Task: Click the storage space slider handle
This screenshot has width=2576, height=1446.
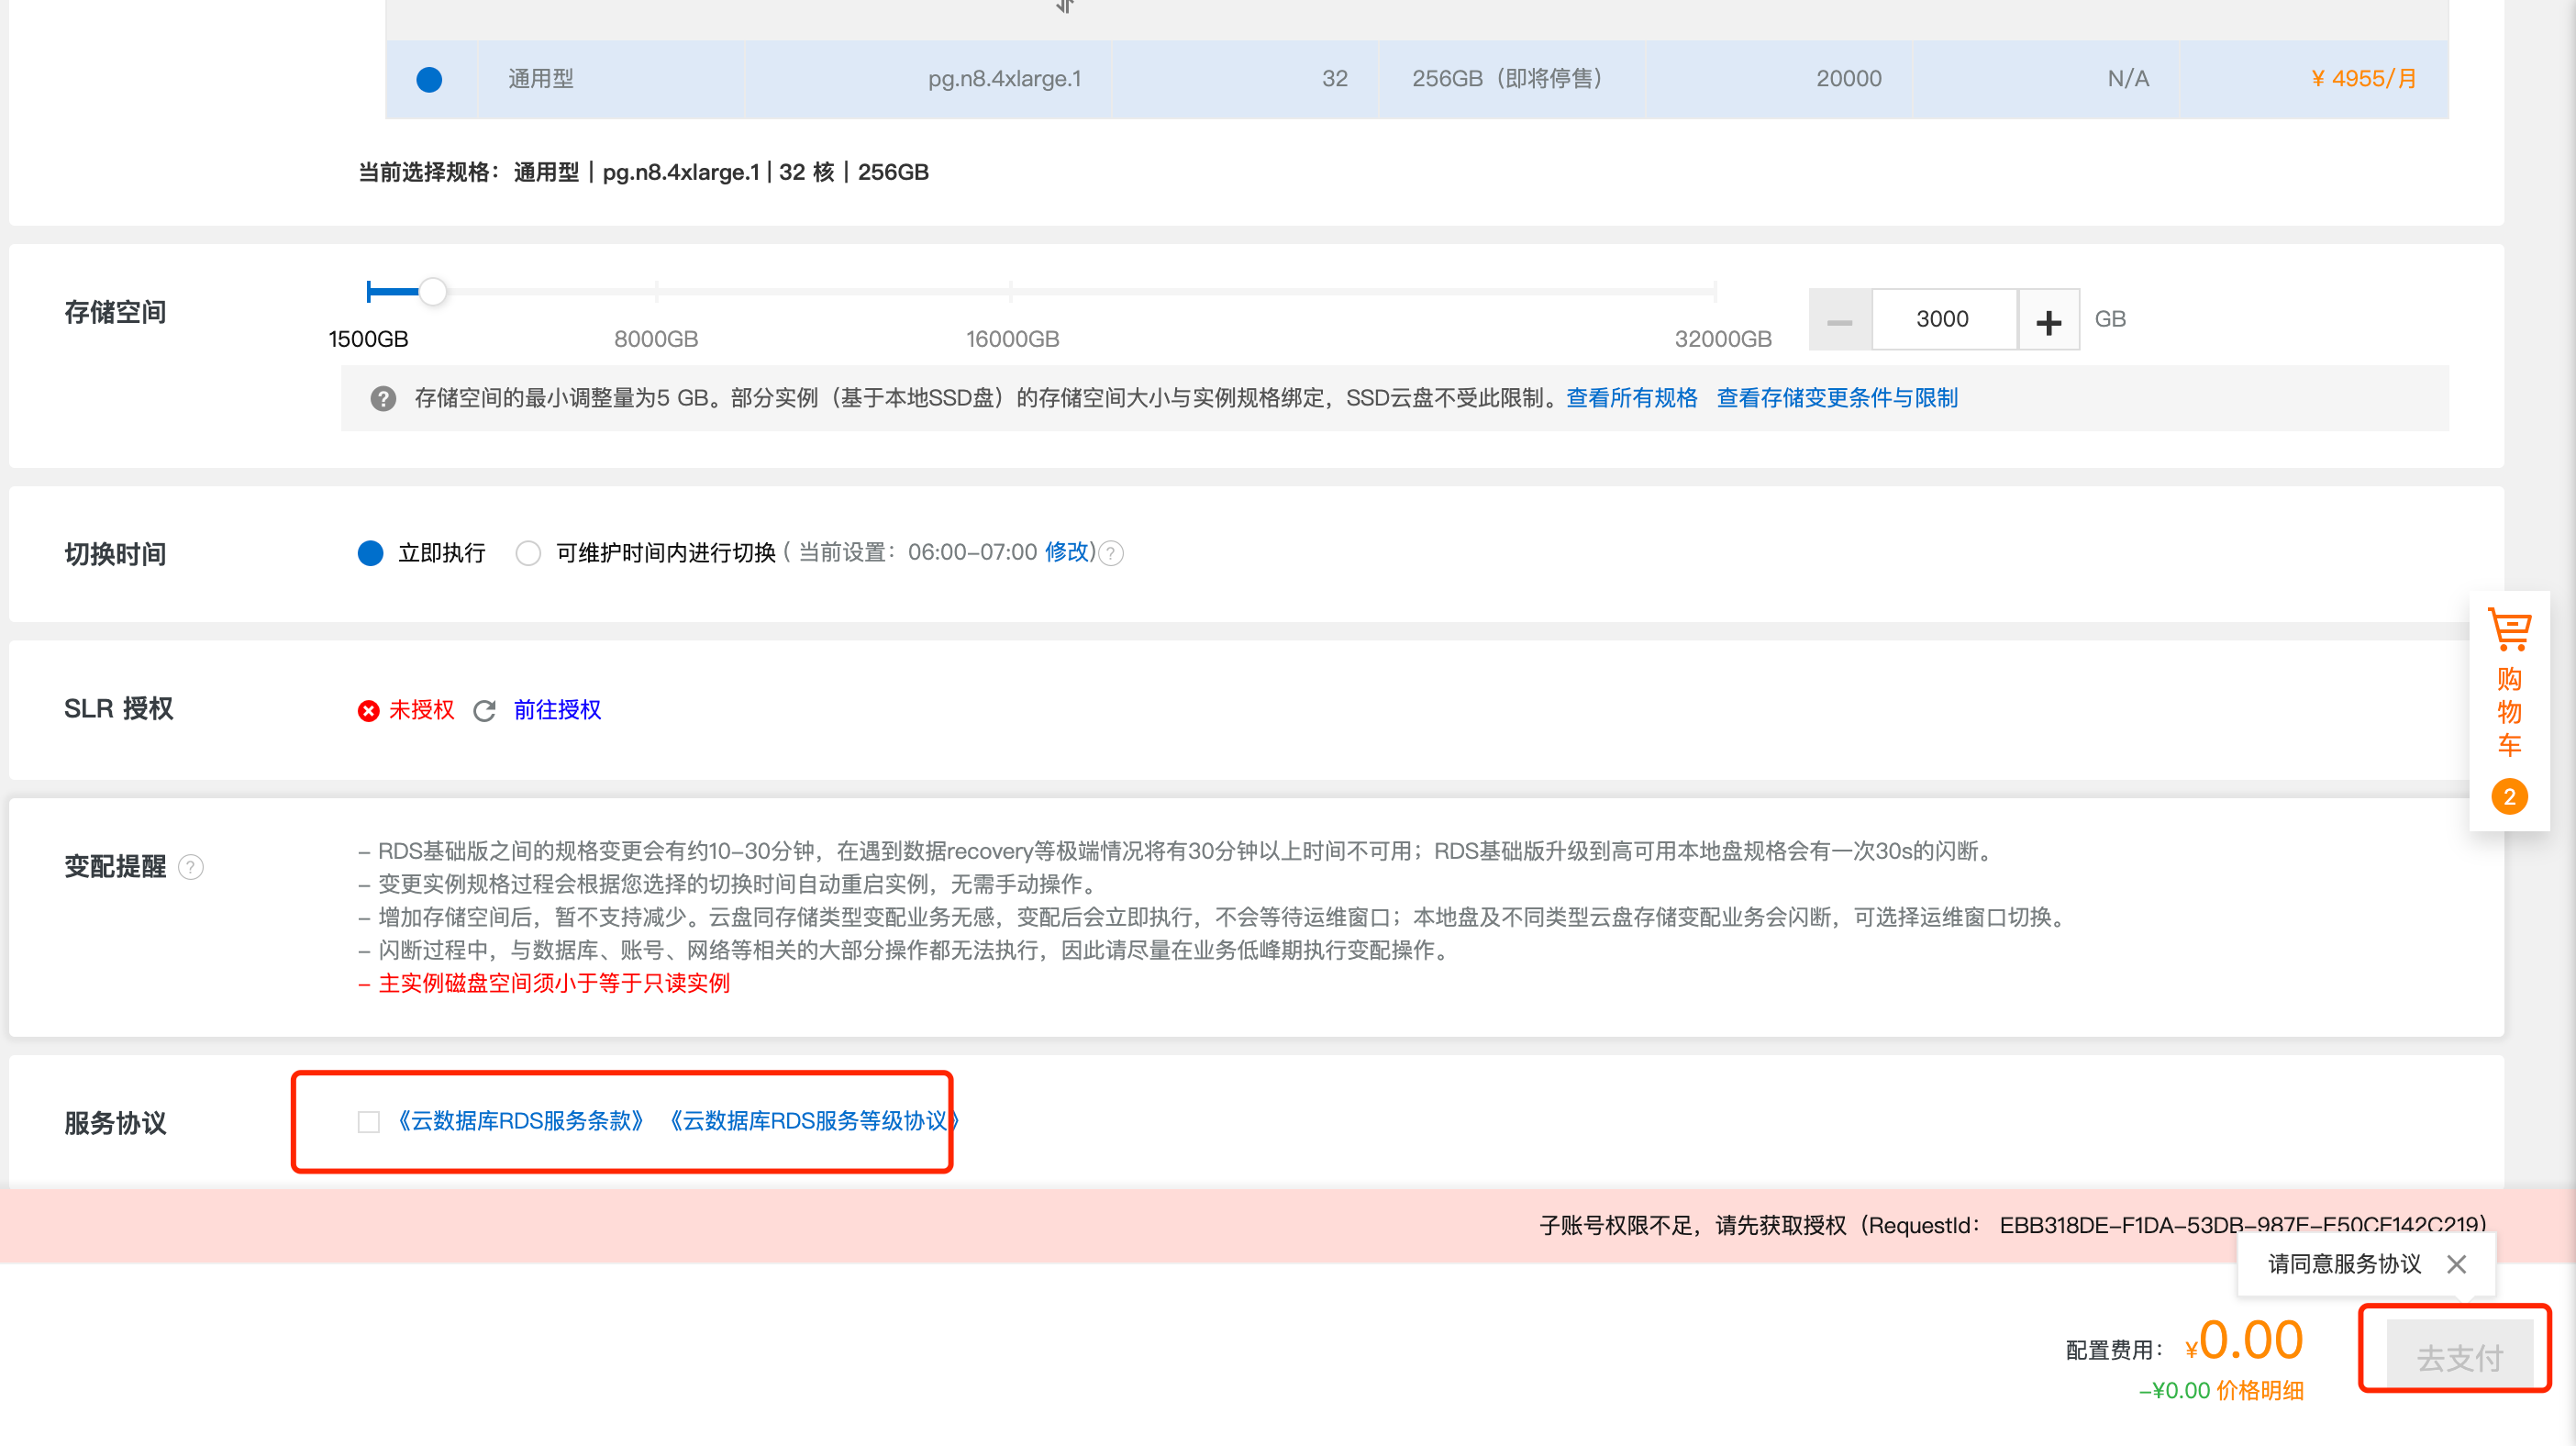Action: 432,291
